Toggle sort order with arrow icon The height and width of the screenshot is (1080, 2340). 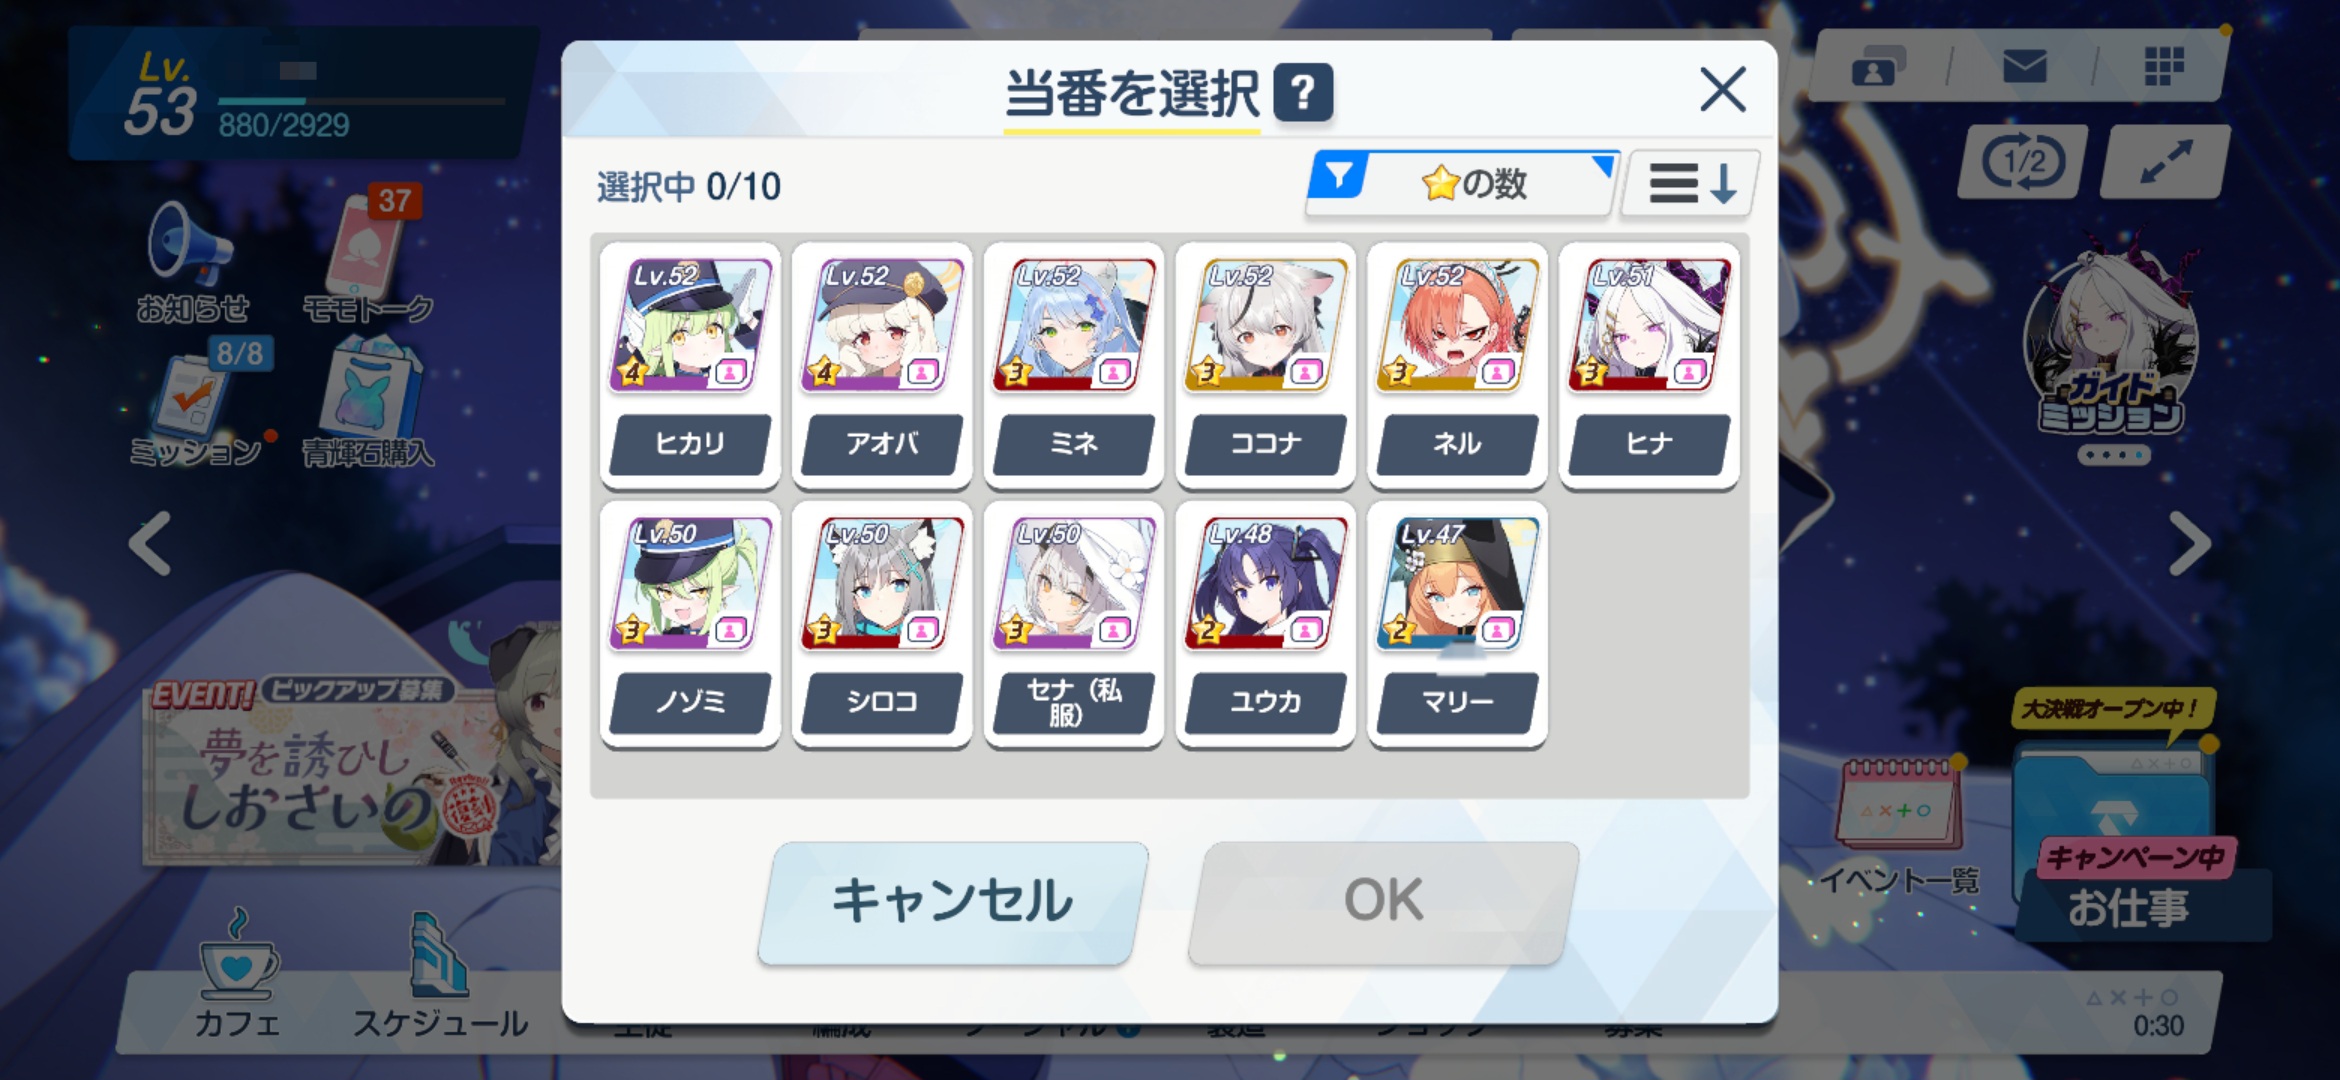pyautogui.click(x=1689, y=183)
